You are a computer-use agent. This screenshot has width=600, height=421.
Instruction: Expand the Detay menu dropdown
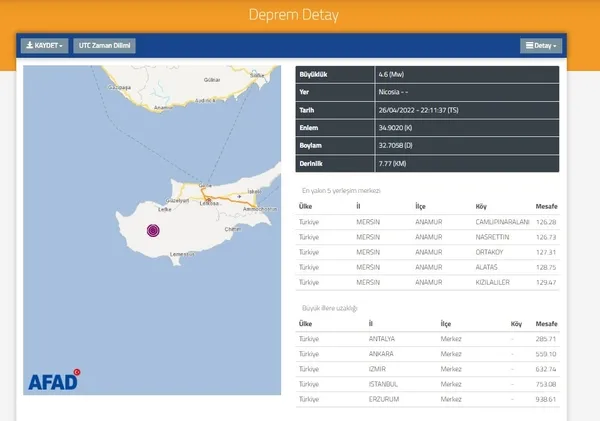pyautogui.click(x=541, y=46)
